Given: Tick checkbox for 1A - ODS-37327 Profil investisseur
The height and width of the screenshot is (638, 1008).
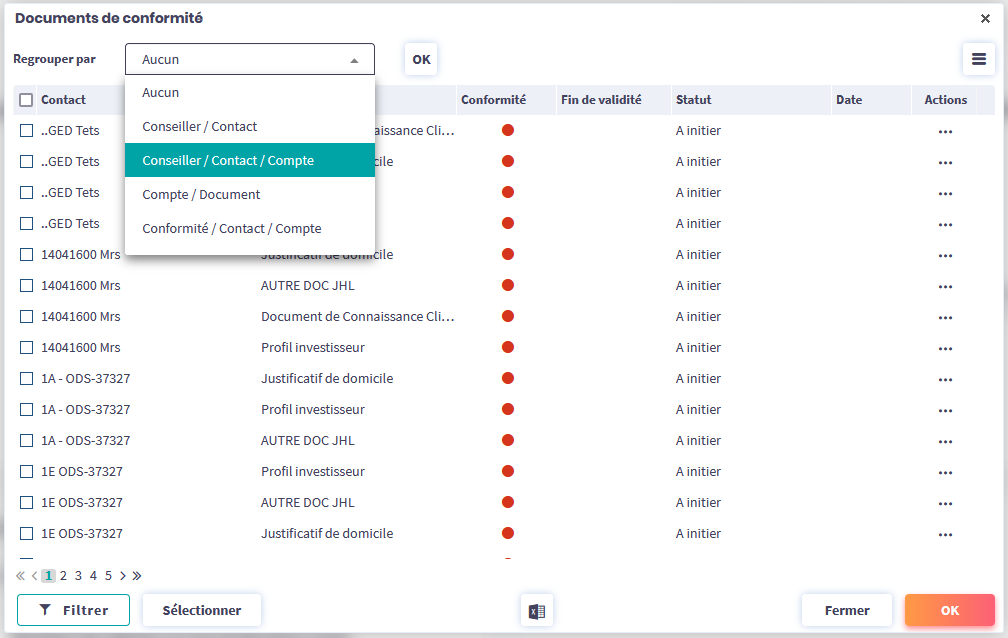Looking at the screenshot, I should point(27,410).
